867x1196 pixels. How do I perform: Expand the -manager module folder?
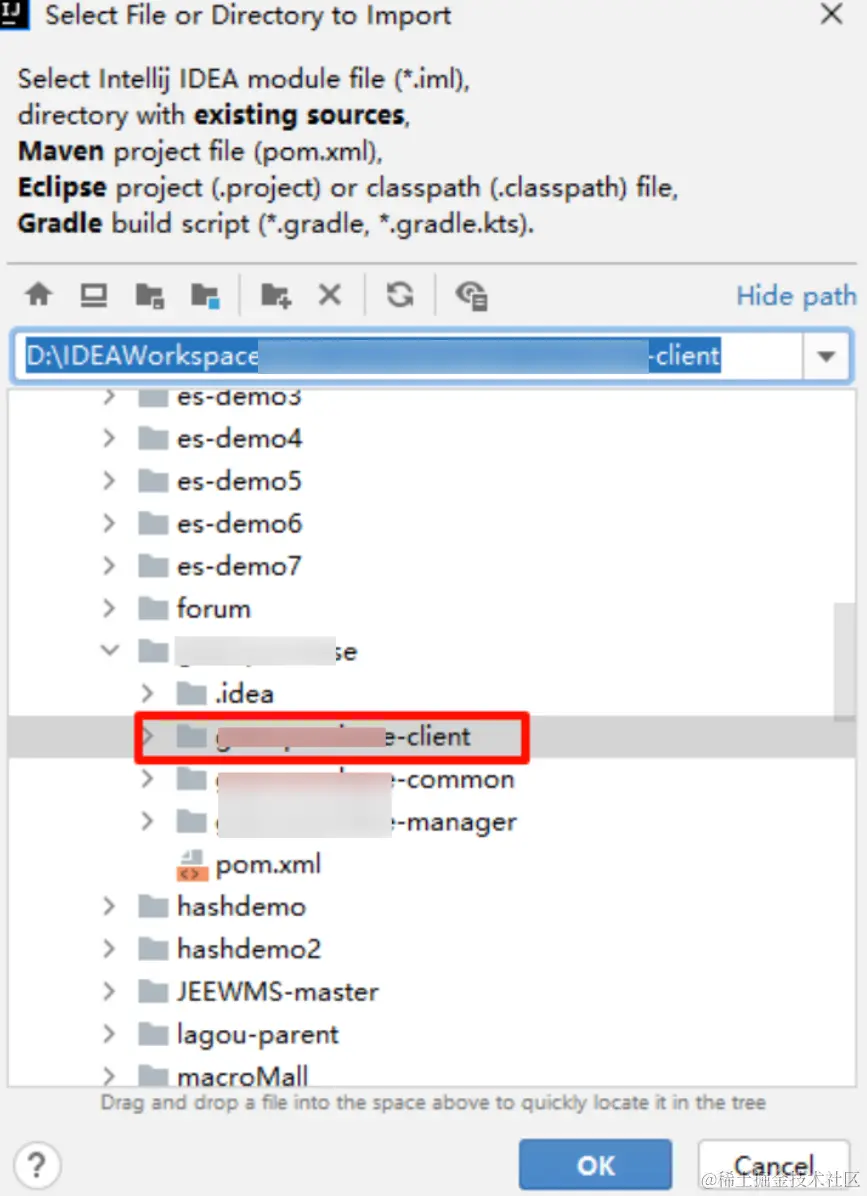click(147, 821)
